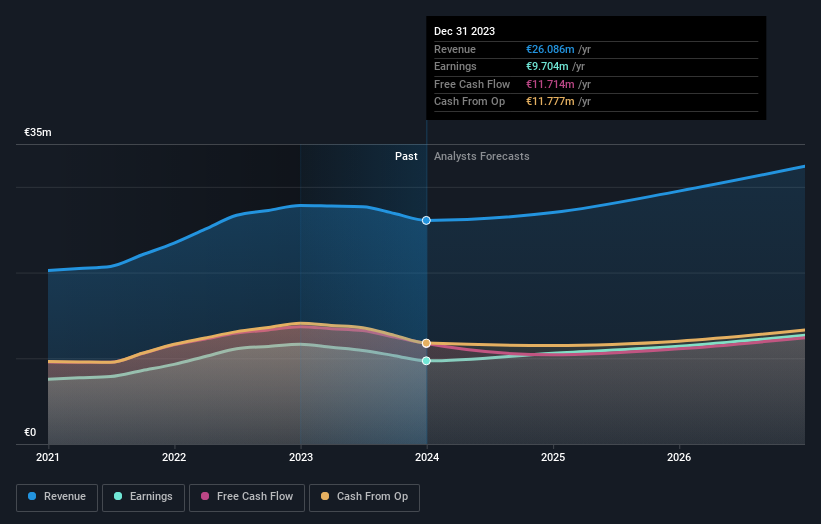This screenshot has height=524, width=821.
Task: Click the Cash From Op tooltip label
Action: pos(469,102)
